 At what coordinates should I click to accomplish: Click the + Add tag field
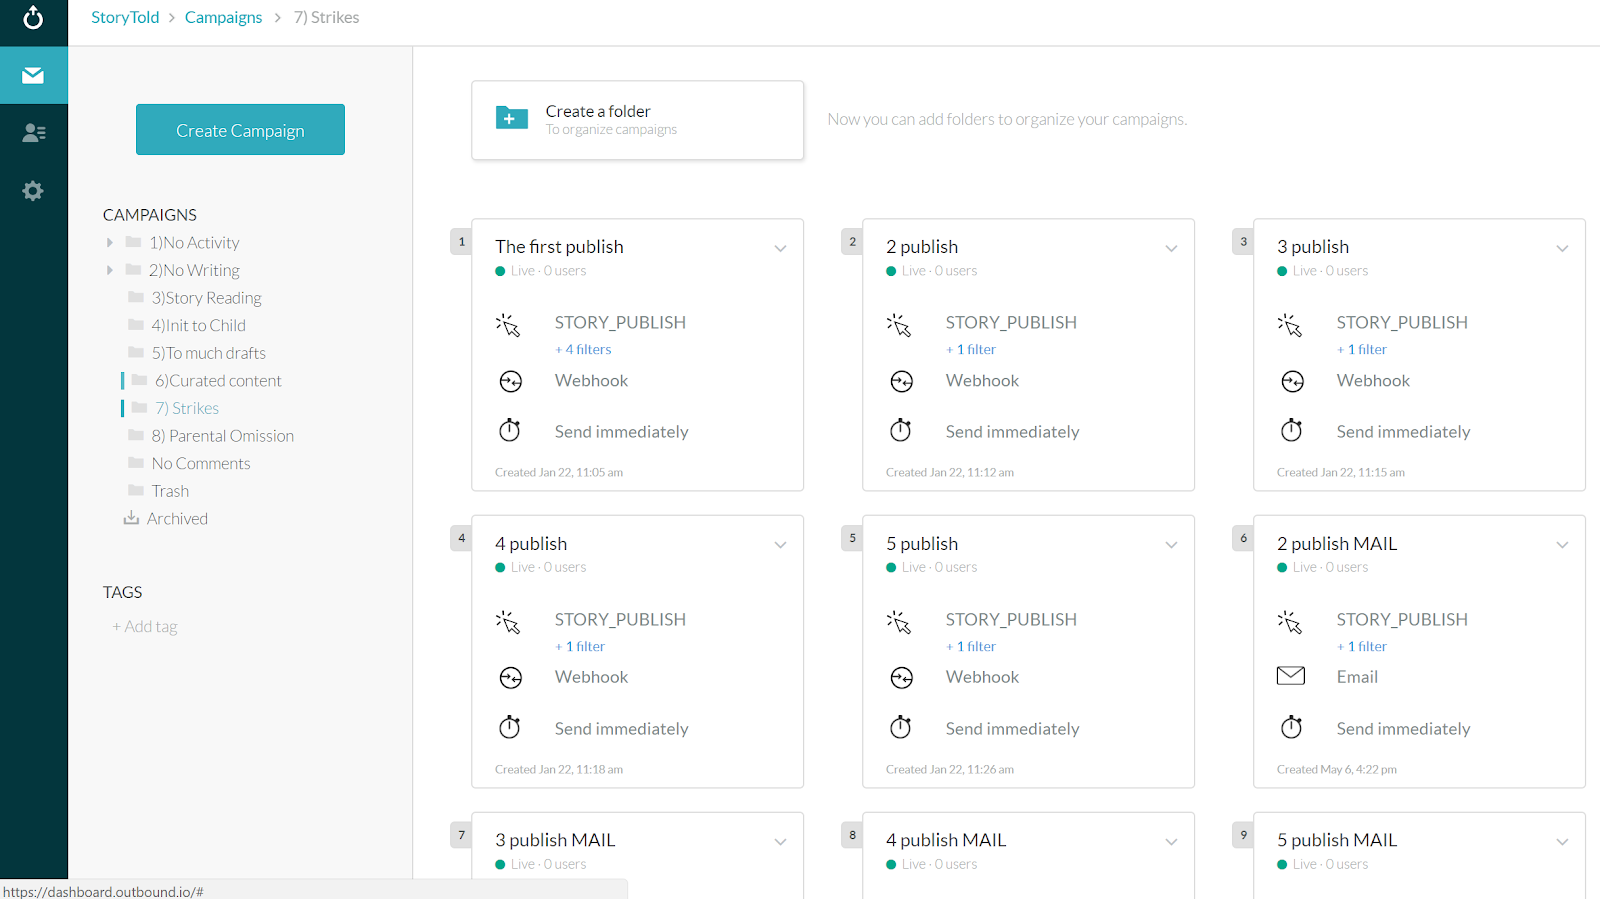tap(145, 627)
